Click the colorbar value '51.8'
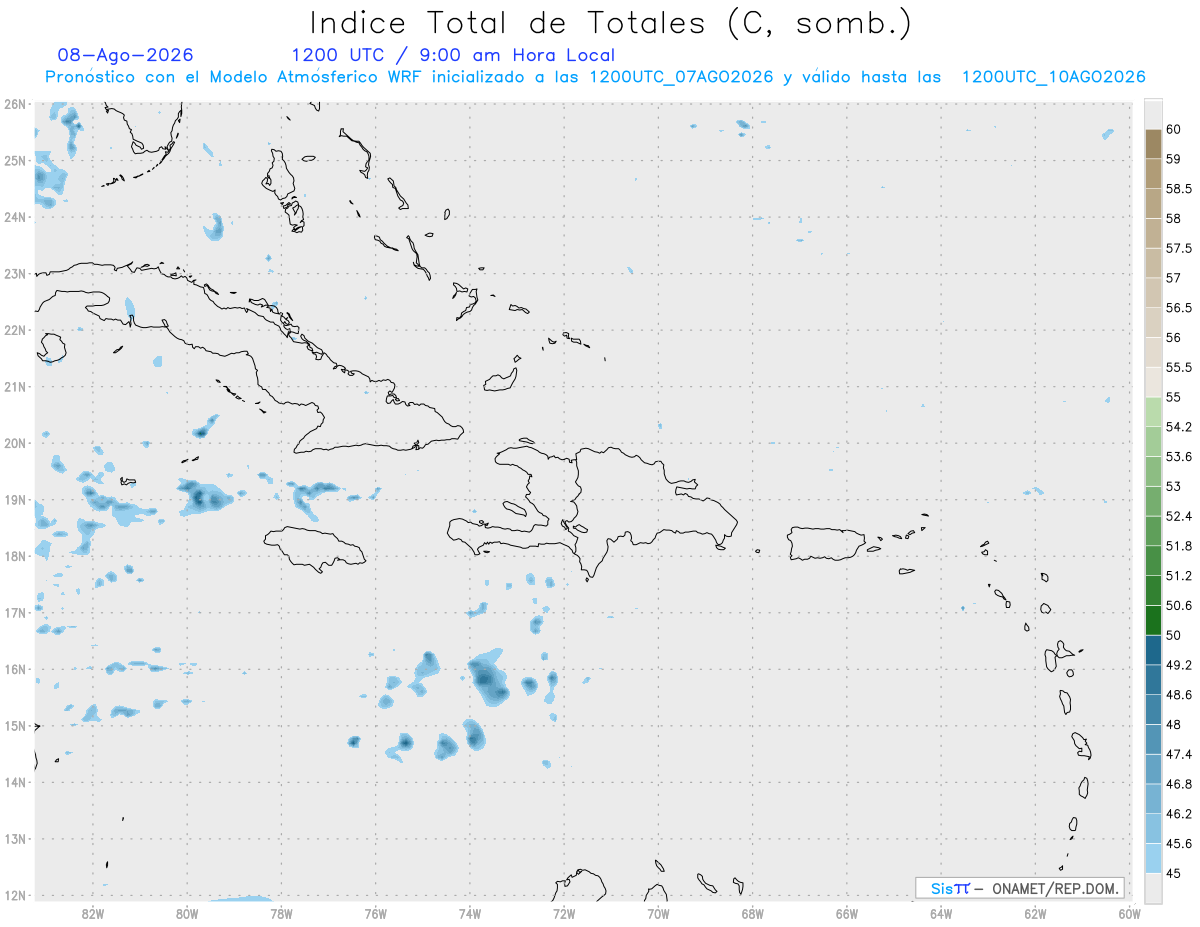The width and height of the screenshot is (1200, 927). coord(1179,546)
